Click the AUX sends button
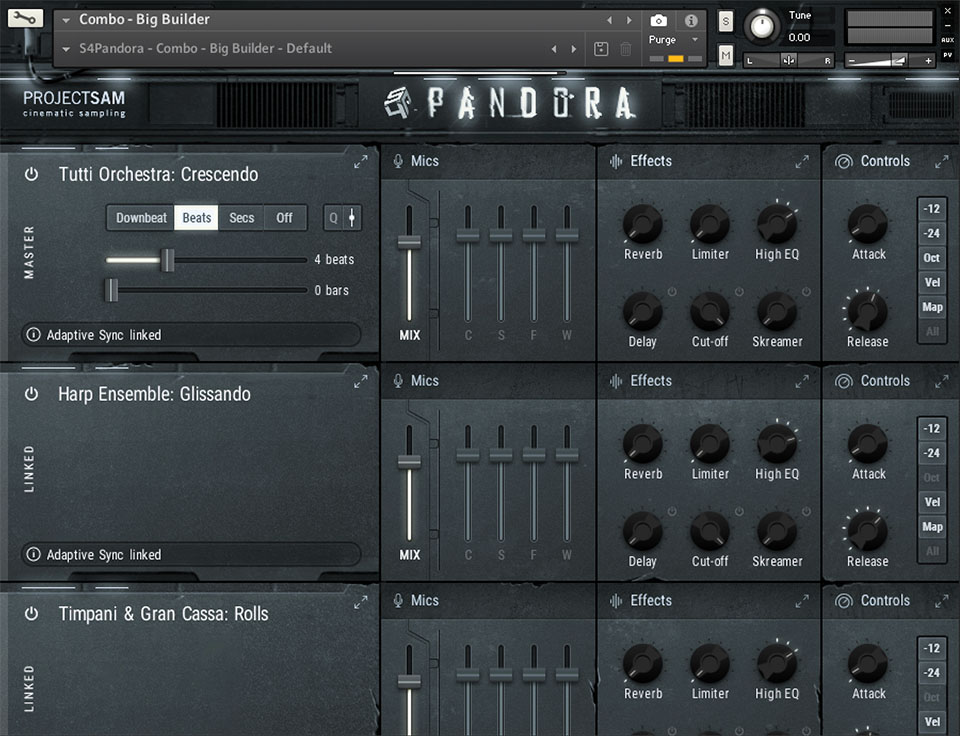 pos(947,40)
